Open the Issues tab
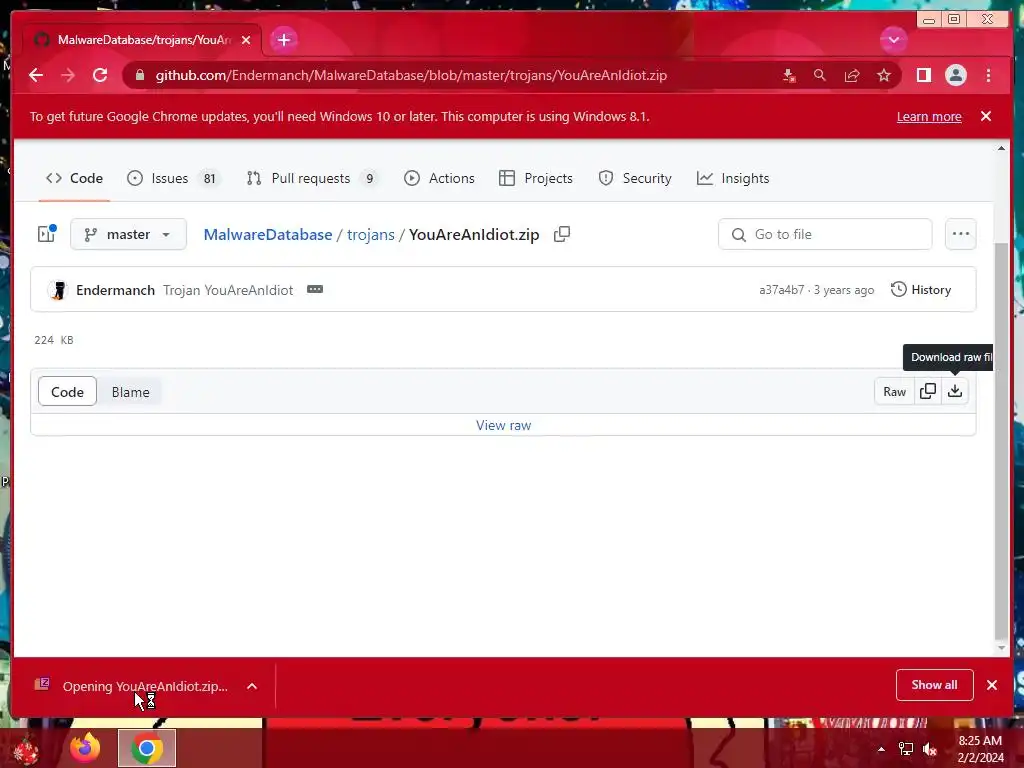1024x768 pixels. pyautogui.click(x=173, y=178)
